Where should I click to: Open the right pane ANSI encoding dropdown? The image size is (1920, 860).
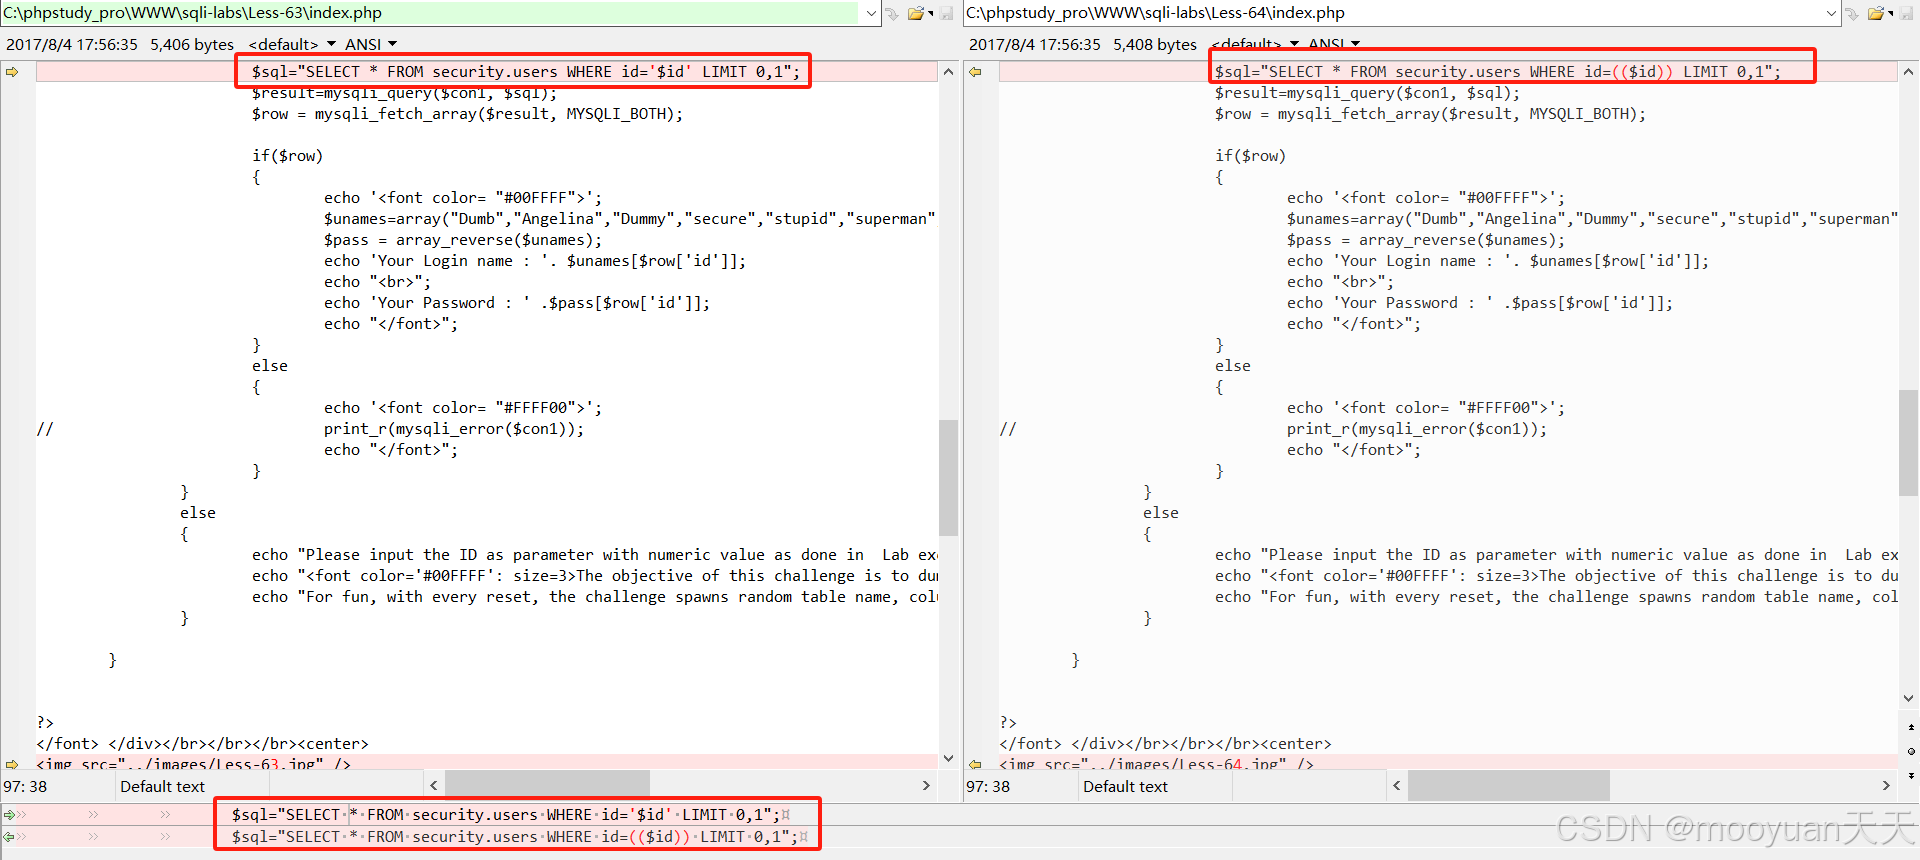pyautogui.click(x=1334, y=44)
